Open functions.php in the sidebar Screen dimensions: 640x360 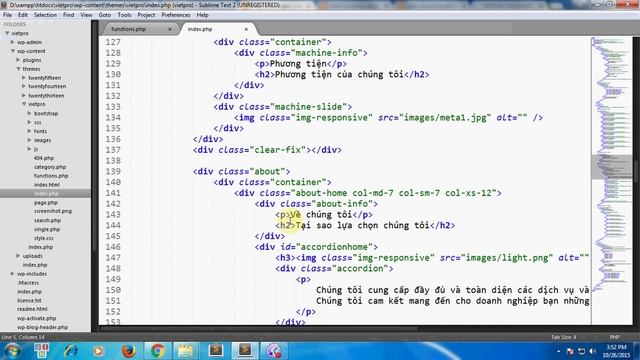coord(51,176)
